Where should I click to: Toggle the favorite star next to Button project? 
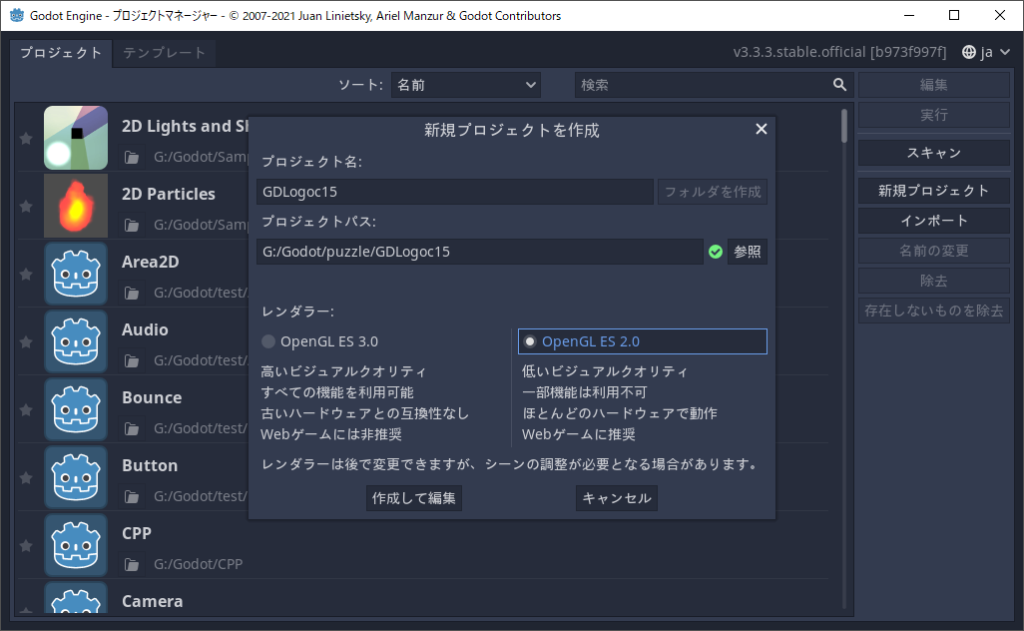click(x=26, y=477)
